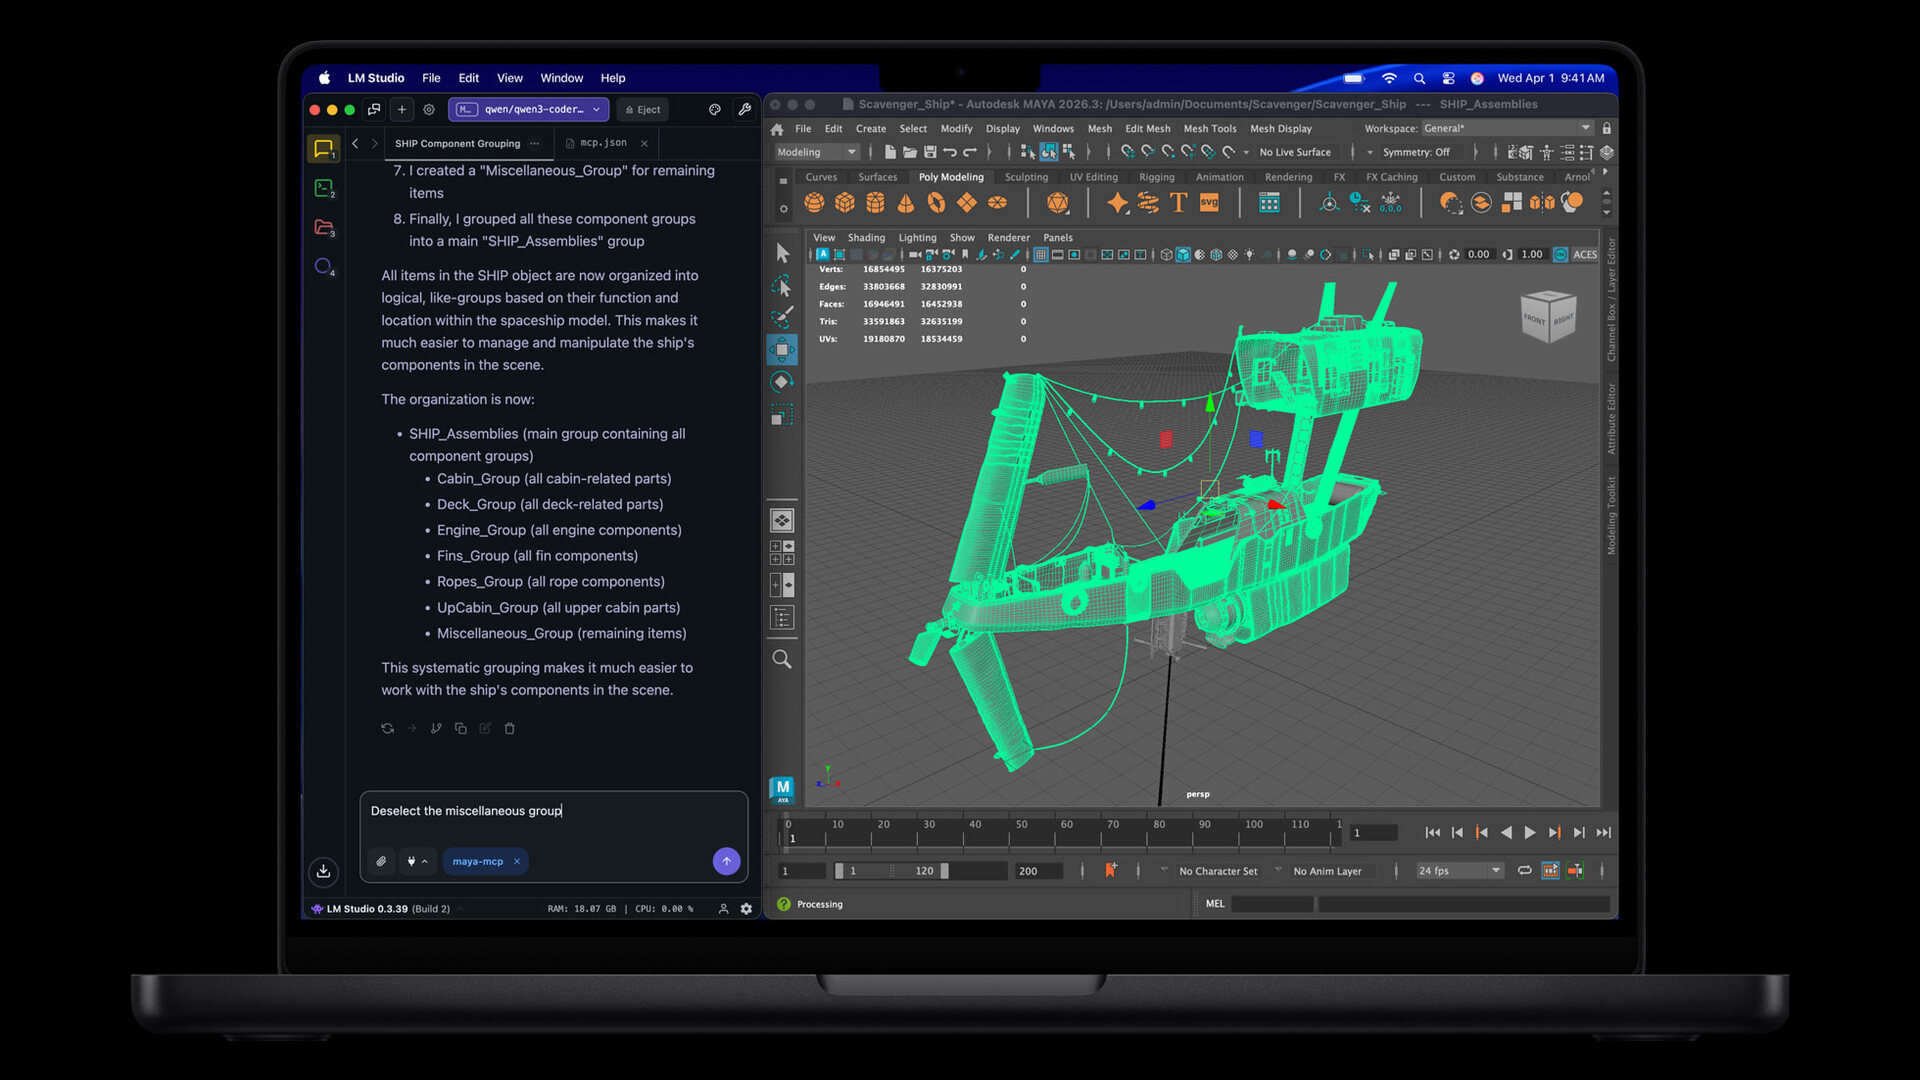Select the Rotate tool in toolbox

point(782,382)
